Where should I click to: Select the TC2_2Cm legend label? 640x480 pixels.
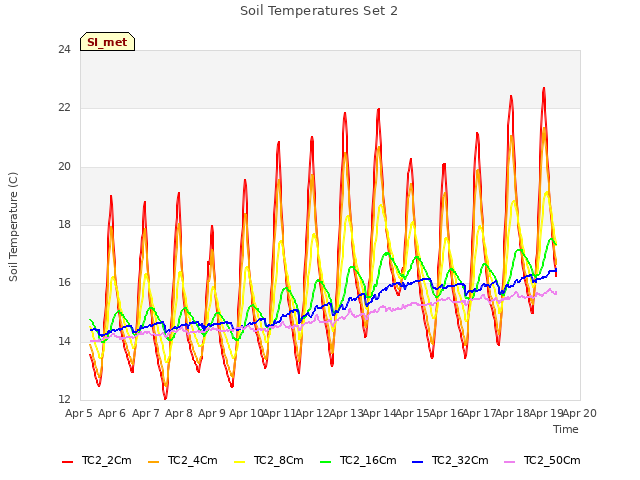click(107, 461)
